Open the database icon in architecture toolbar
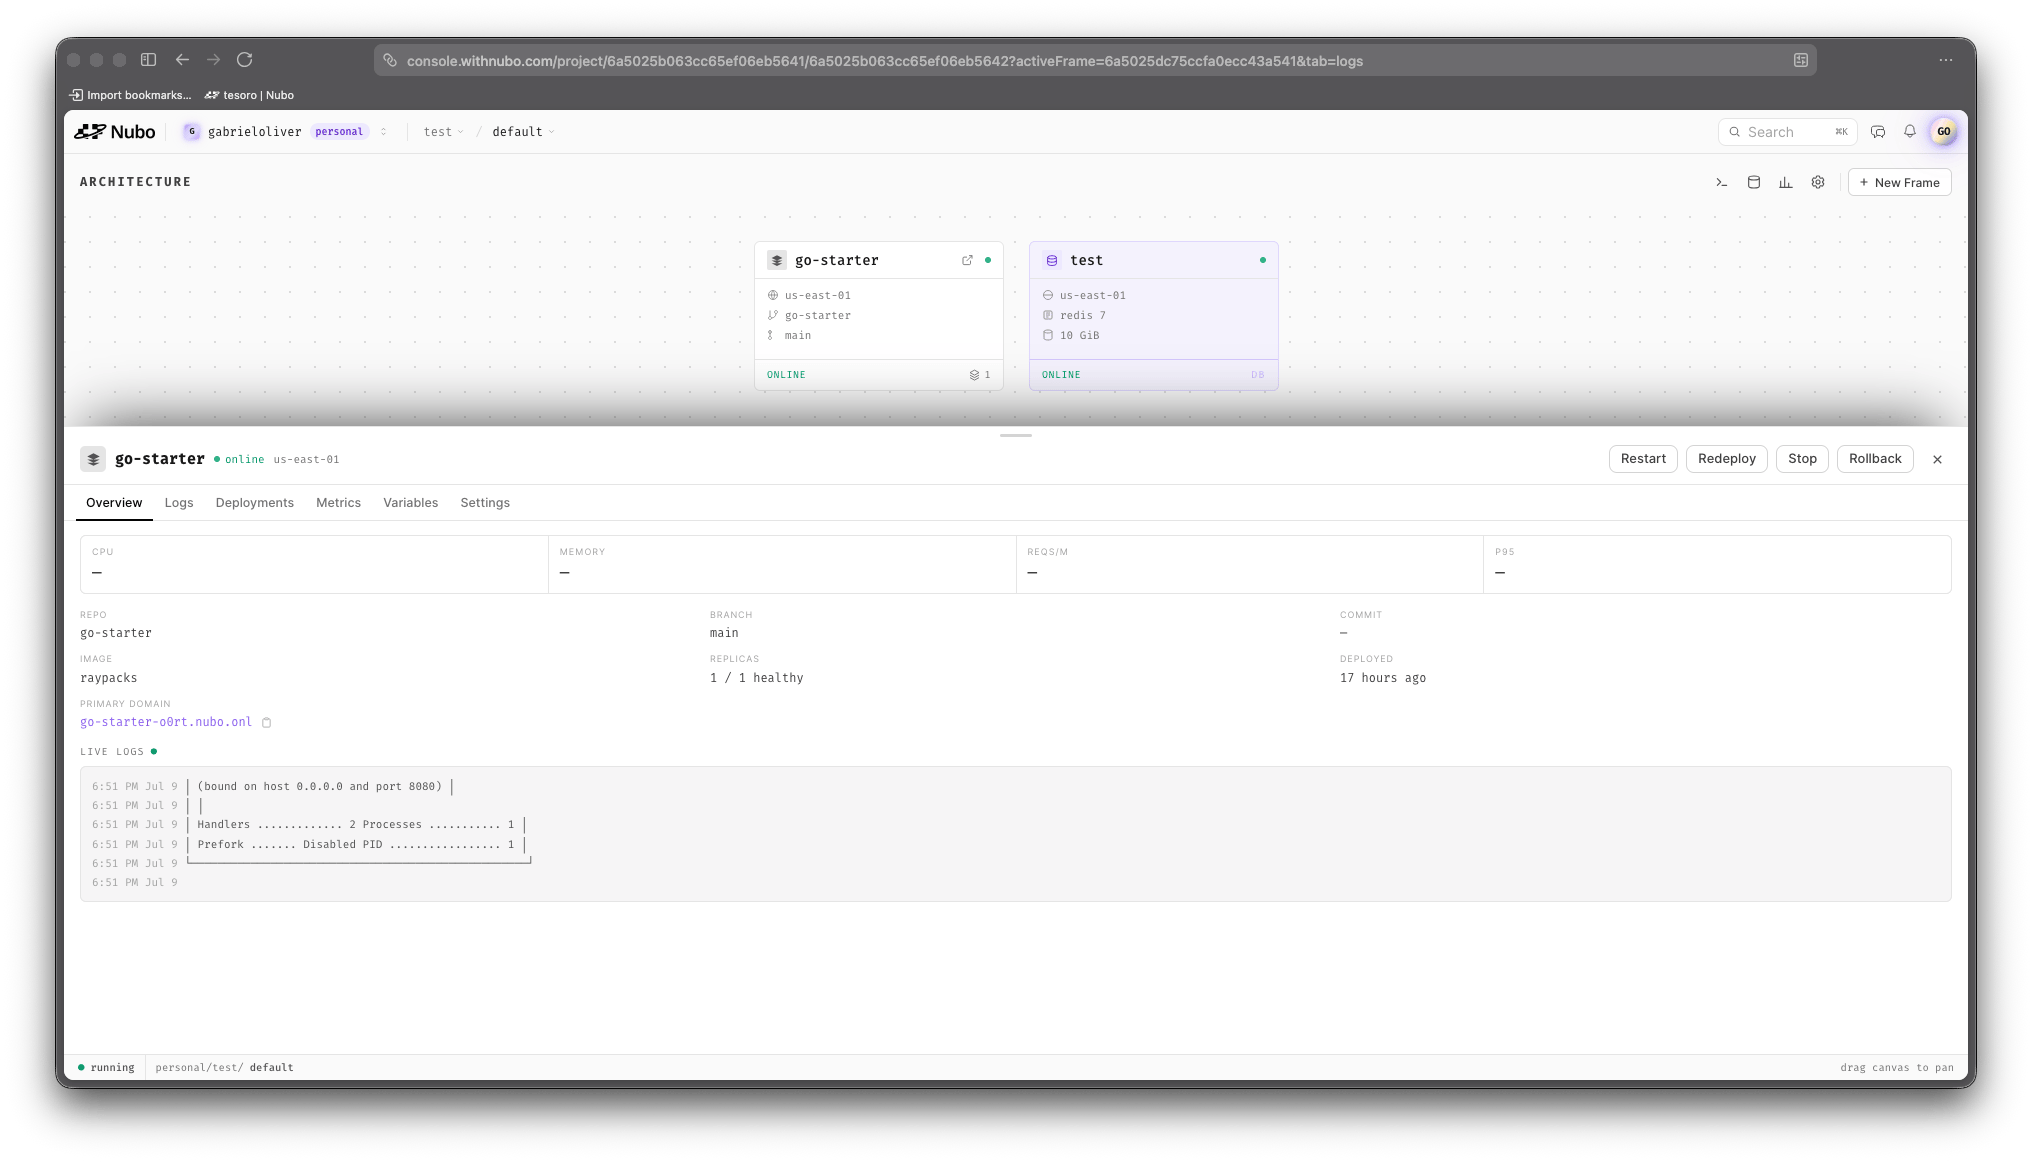Viewport: 2032px width, 1162px height. tap(1753, 183)
